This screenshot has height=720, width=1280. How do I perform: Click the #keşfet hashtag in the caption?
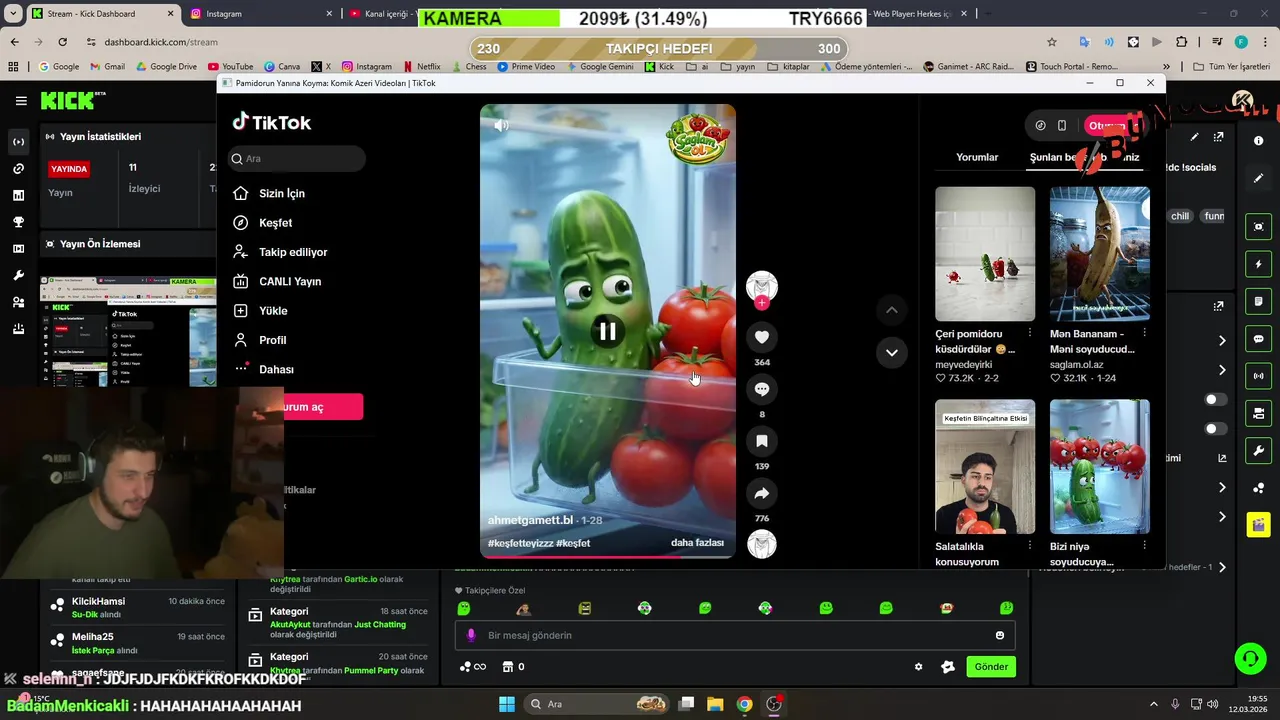click(x=573, y=543)
